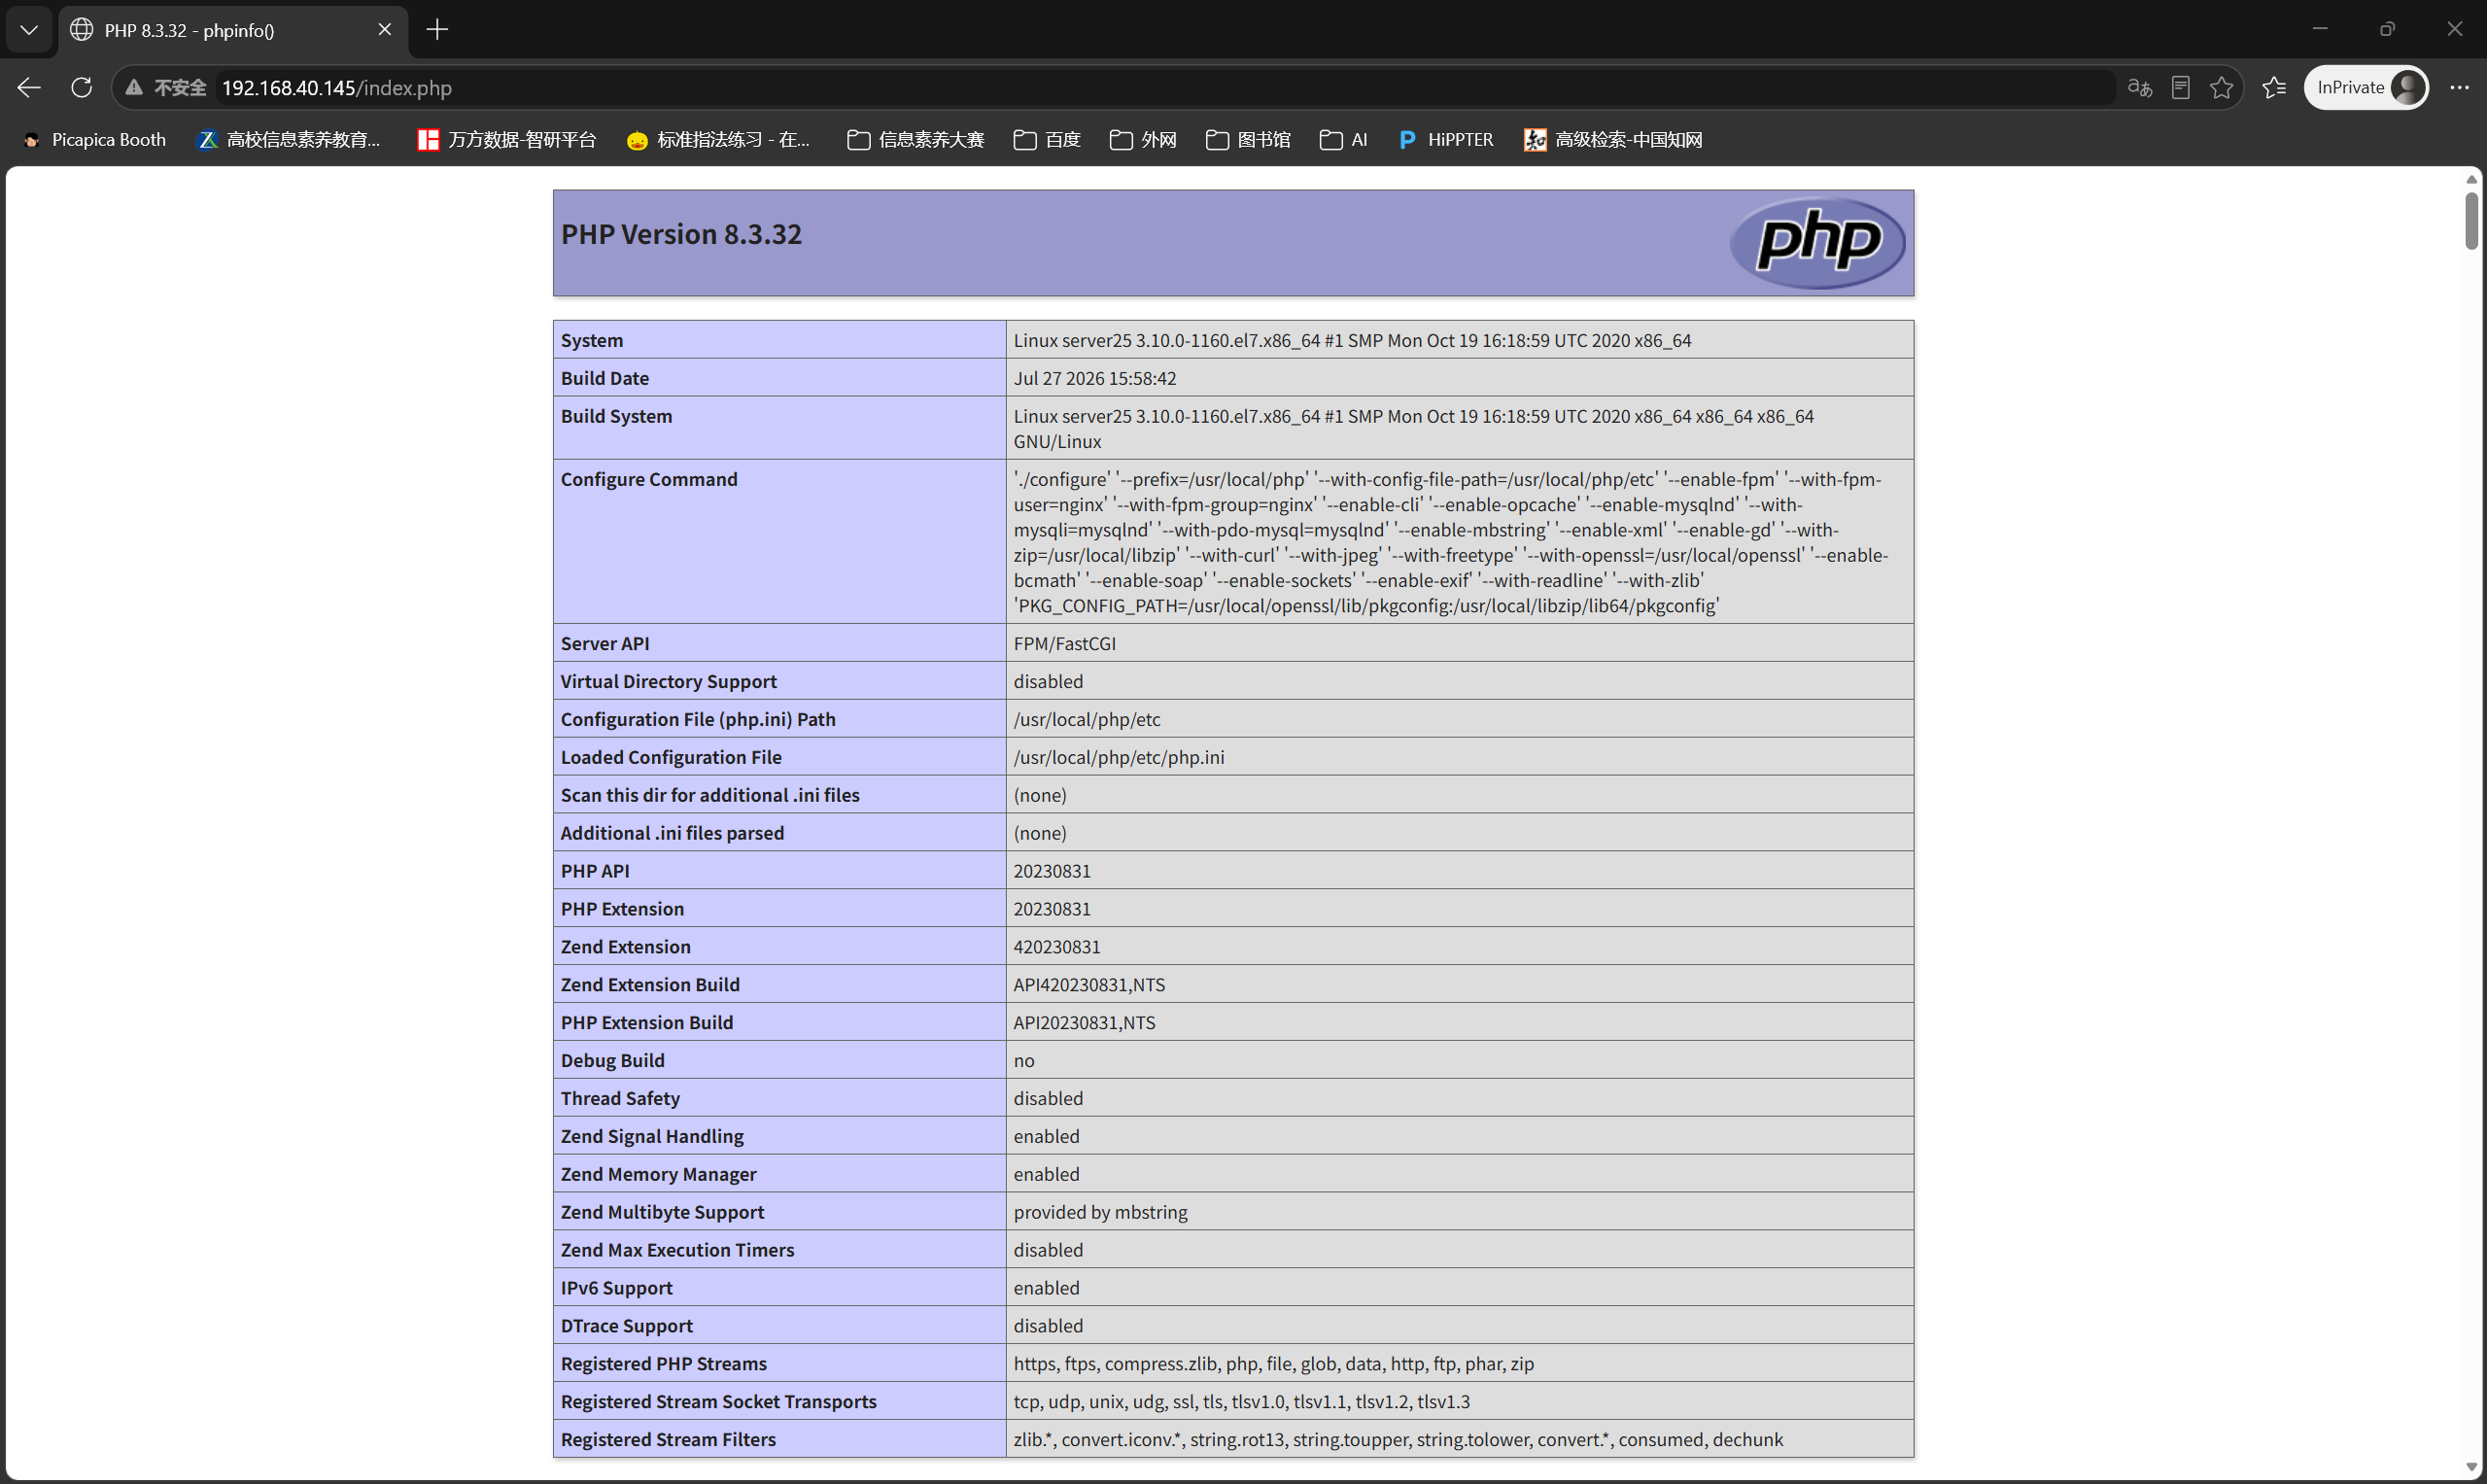Expand the 图书馆 bookmarks folder
Viewport: 2487px width, 1484px height.
click(x=1248, y=140)
